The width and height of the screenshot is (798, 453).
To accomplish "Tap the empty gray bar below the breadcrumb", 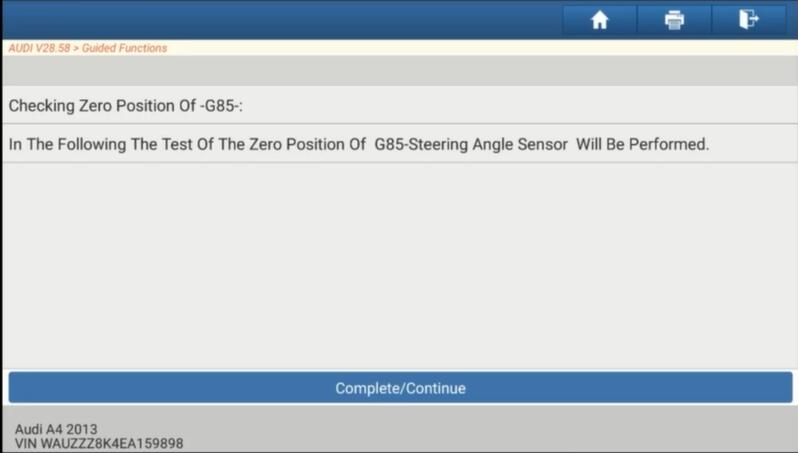I will (x=400, y=70).
